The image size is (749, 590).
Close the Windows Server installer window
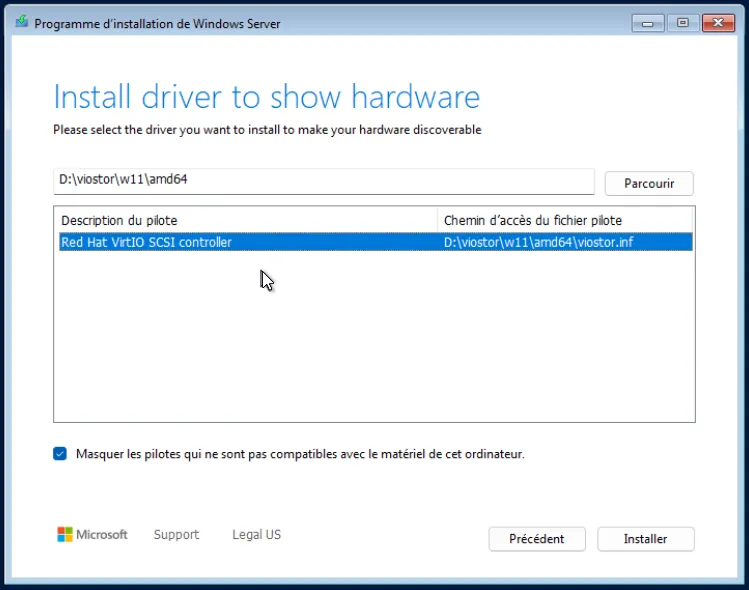point(718,22)
